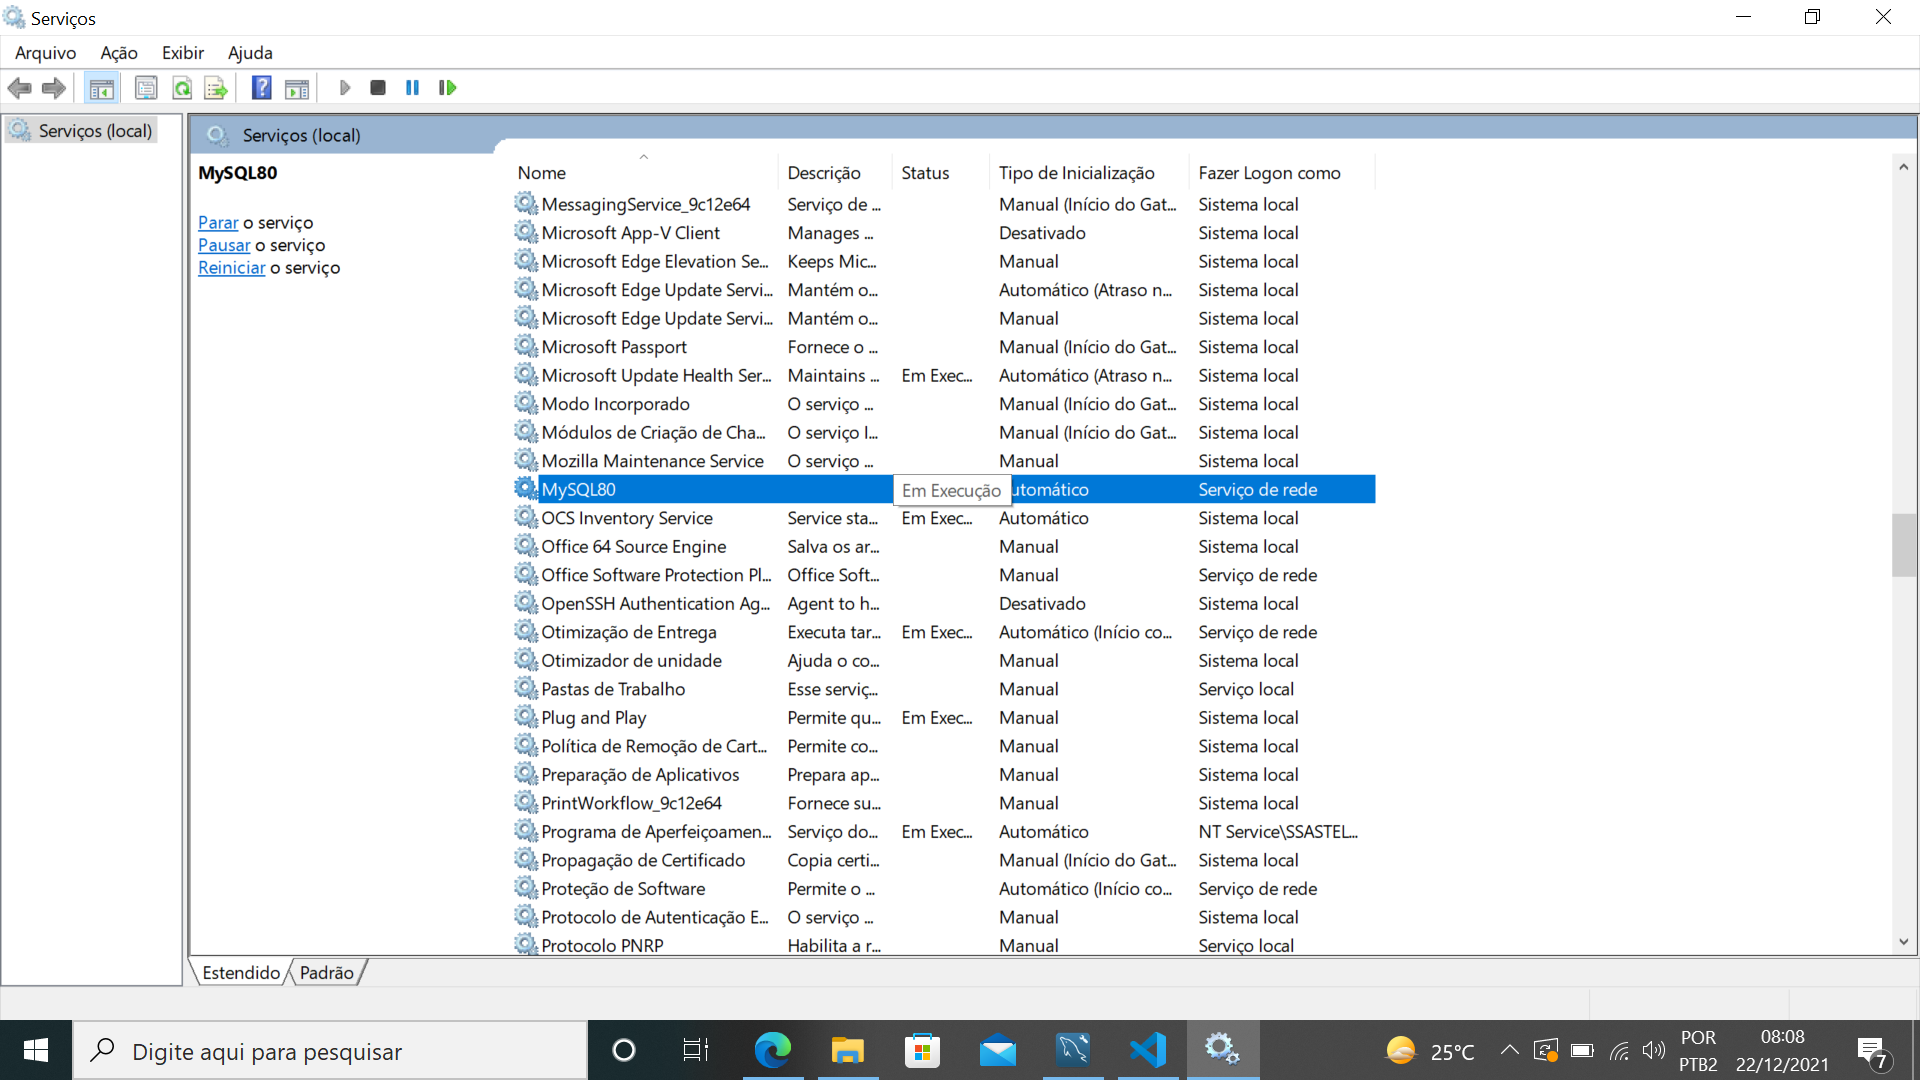Select the Microsoft App-V Client service
1920x1080 pixels.
944,233
